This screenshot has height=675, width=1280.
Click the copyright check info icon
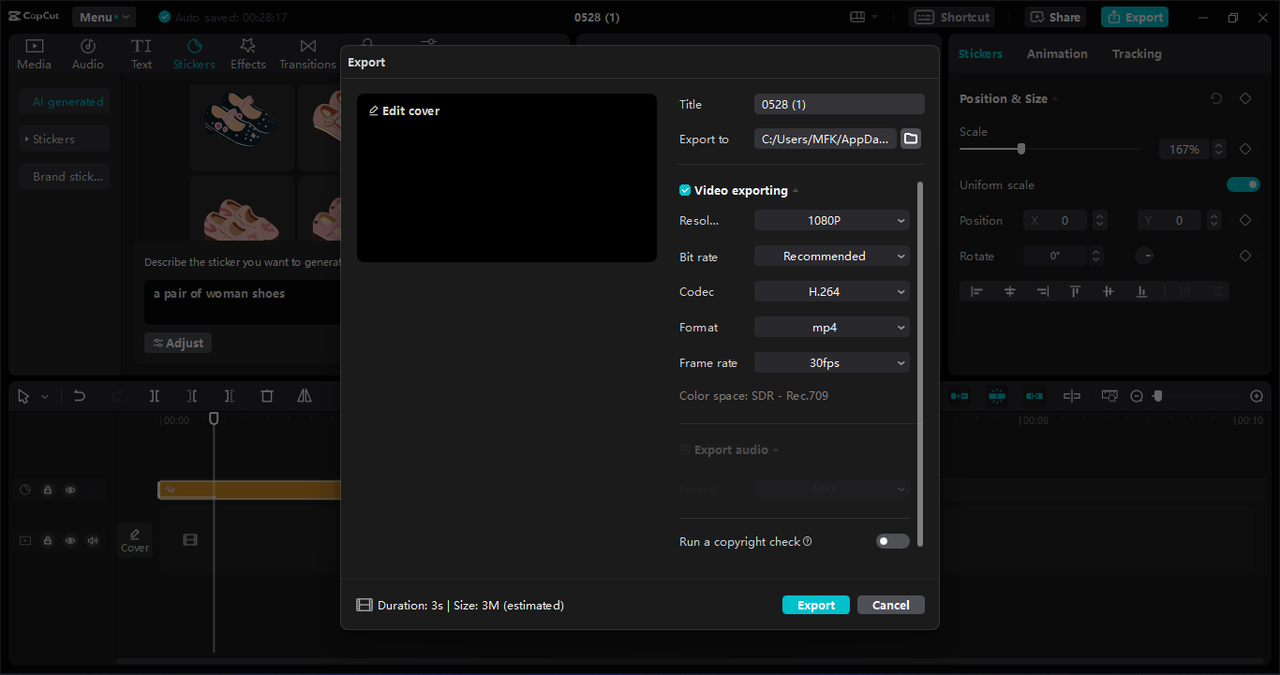tap(807, 541)
